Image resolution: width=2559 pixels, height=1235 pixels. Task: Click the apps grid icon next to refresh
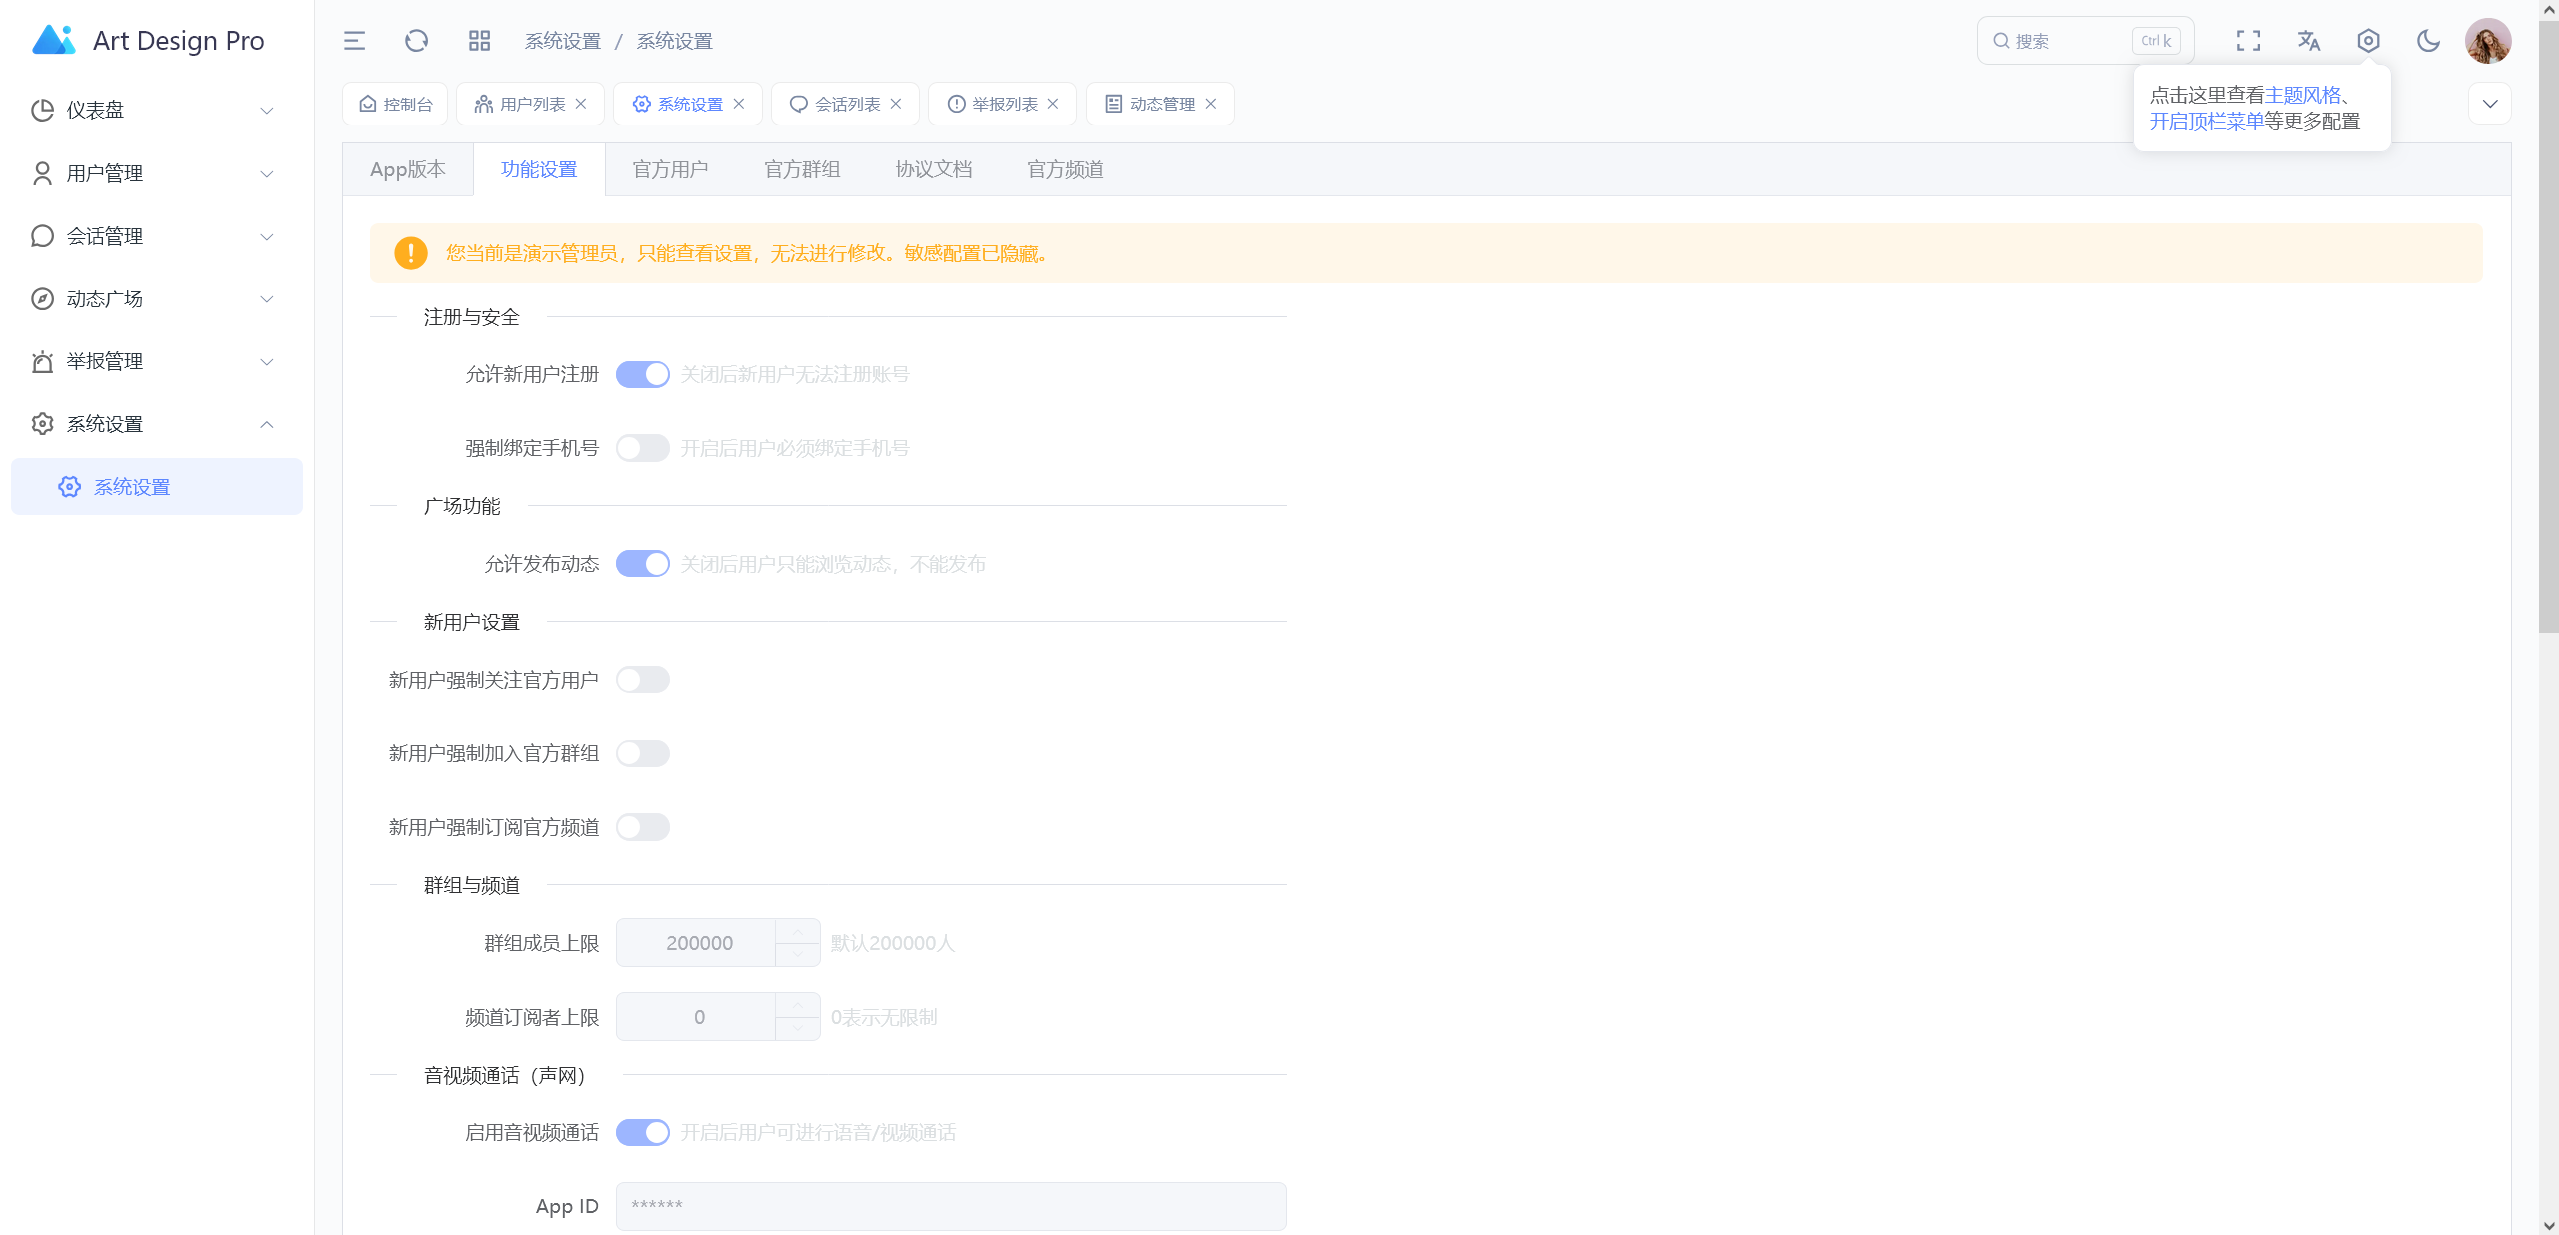pos(479,41)
